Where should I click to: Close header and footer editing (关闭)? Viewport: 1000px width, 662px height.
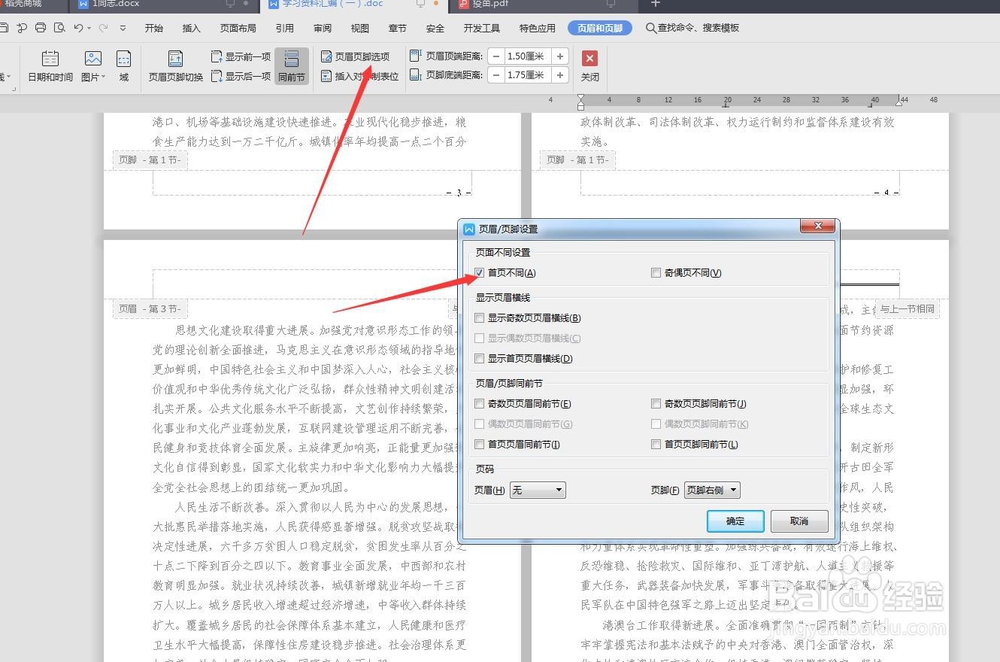(590, 66)
